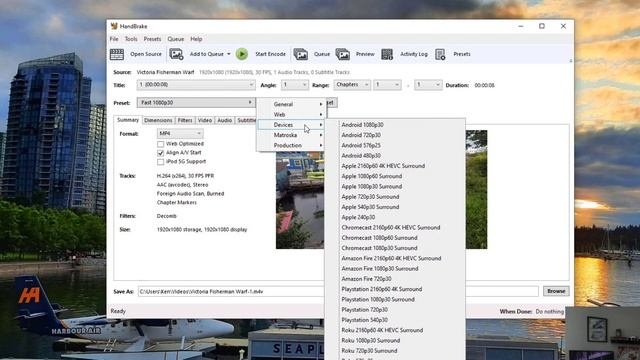The width and height of the screenshot is (640, 360).
Task: Click the Activity Log label
Action: pyautogui.click(x=413, y=54)
